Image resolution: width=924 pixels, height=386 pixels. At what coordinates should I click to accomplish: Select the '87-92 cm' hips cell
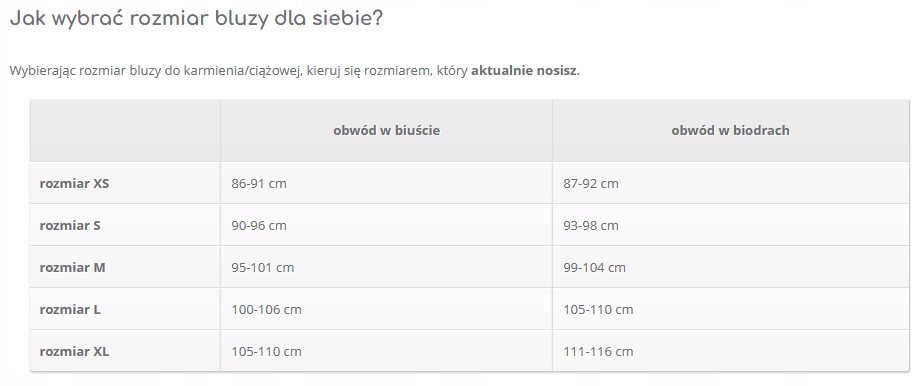[x=731, y=183]
